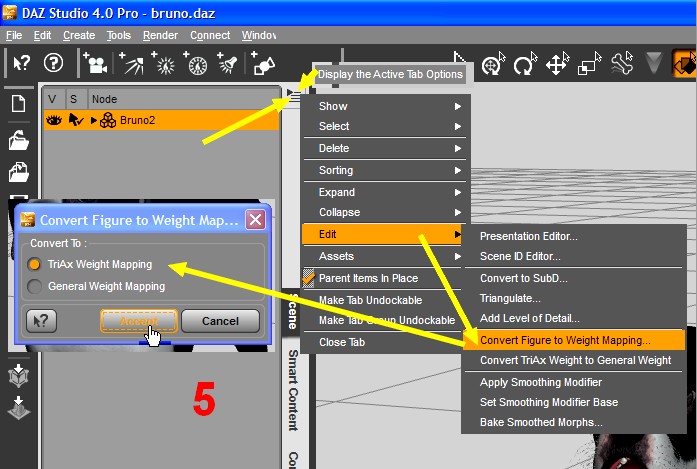The height and width of the screenshot is (469, 697).
Task: Open the File menu
Action: point(14,35)
